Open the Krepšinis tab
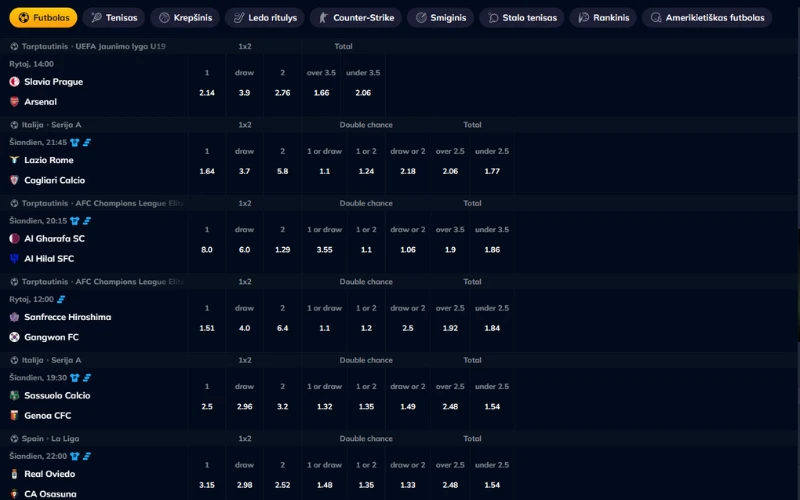 pyautogui.click(x=185, y=17)
